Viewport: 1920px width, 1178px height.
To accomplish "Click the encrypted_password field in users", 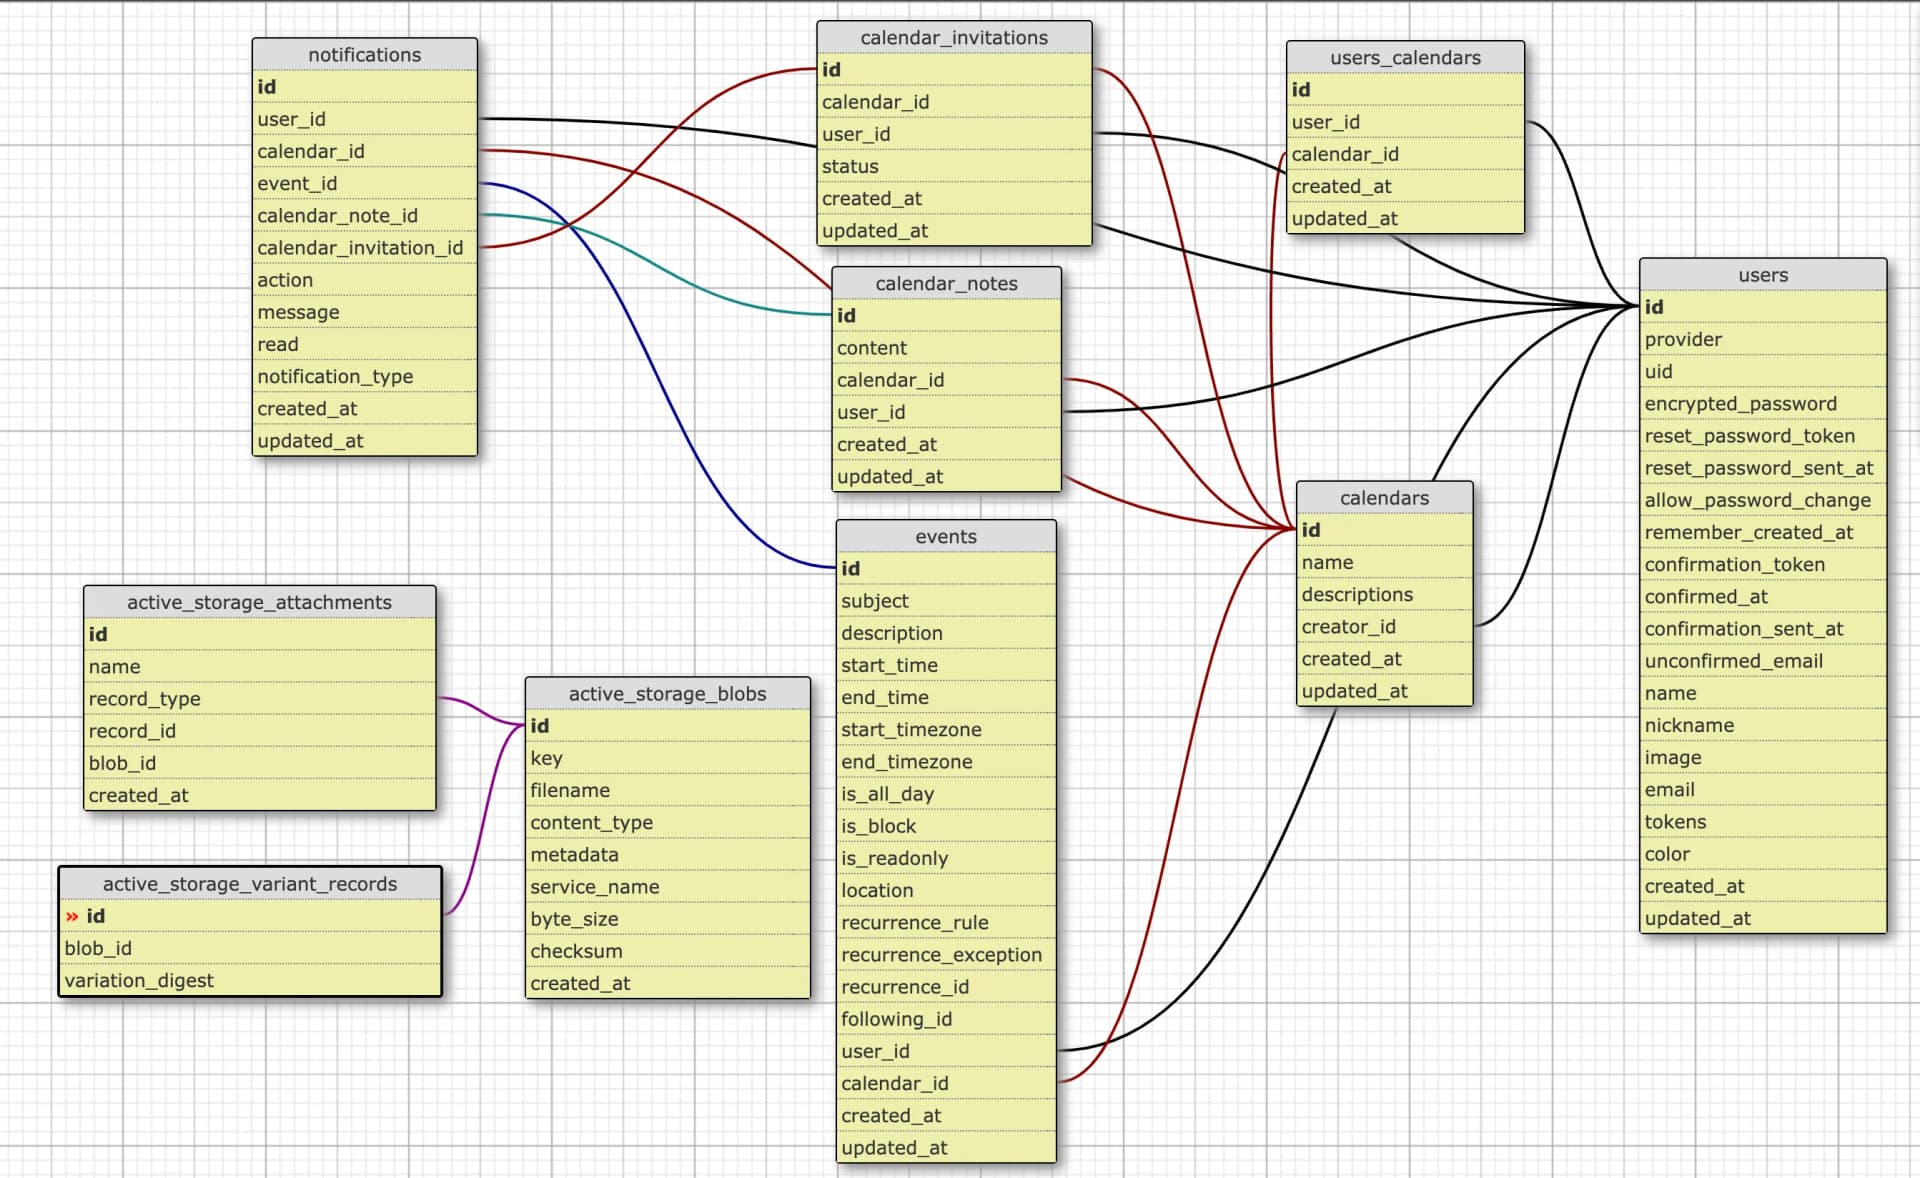I will (x=1740, y=404).
